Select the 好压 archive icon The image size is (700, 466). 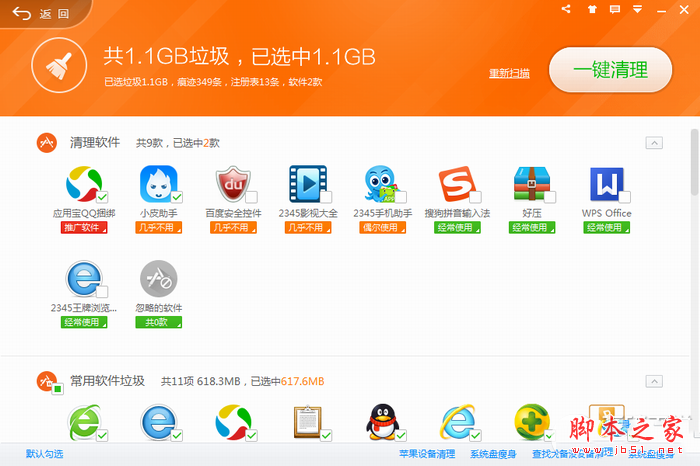coord(532,184)
